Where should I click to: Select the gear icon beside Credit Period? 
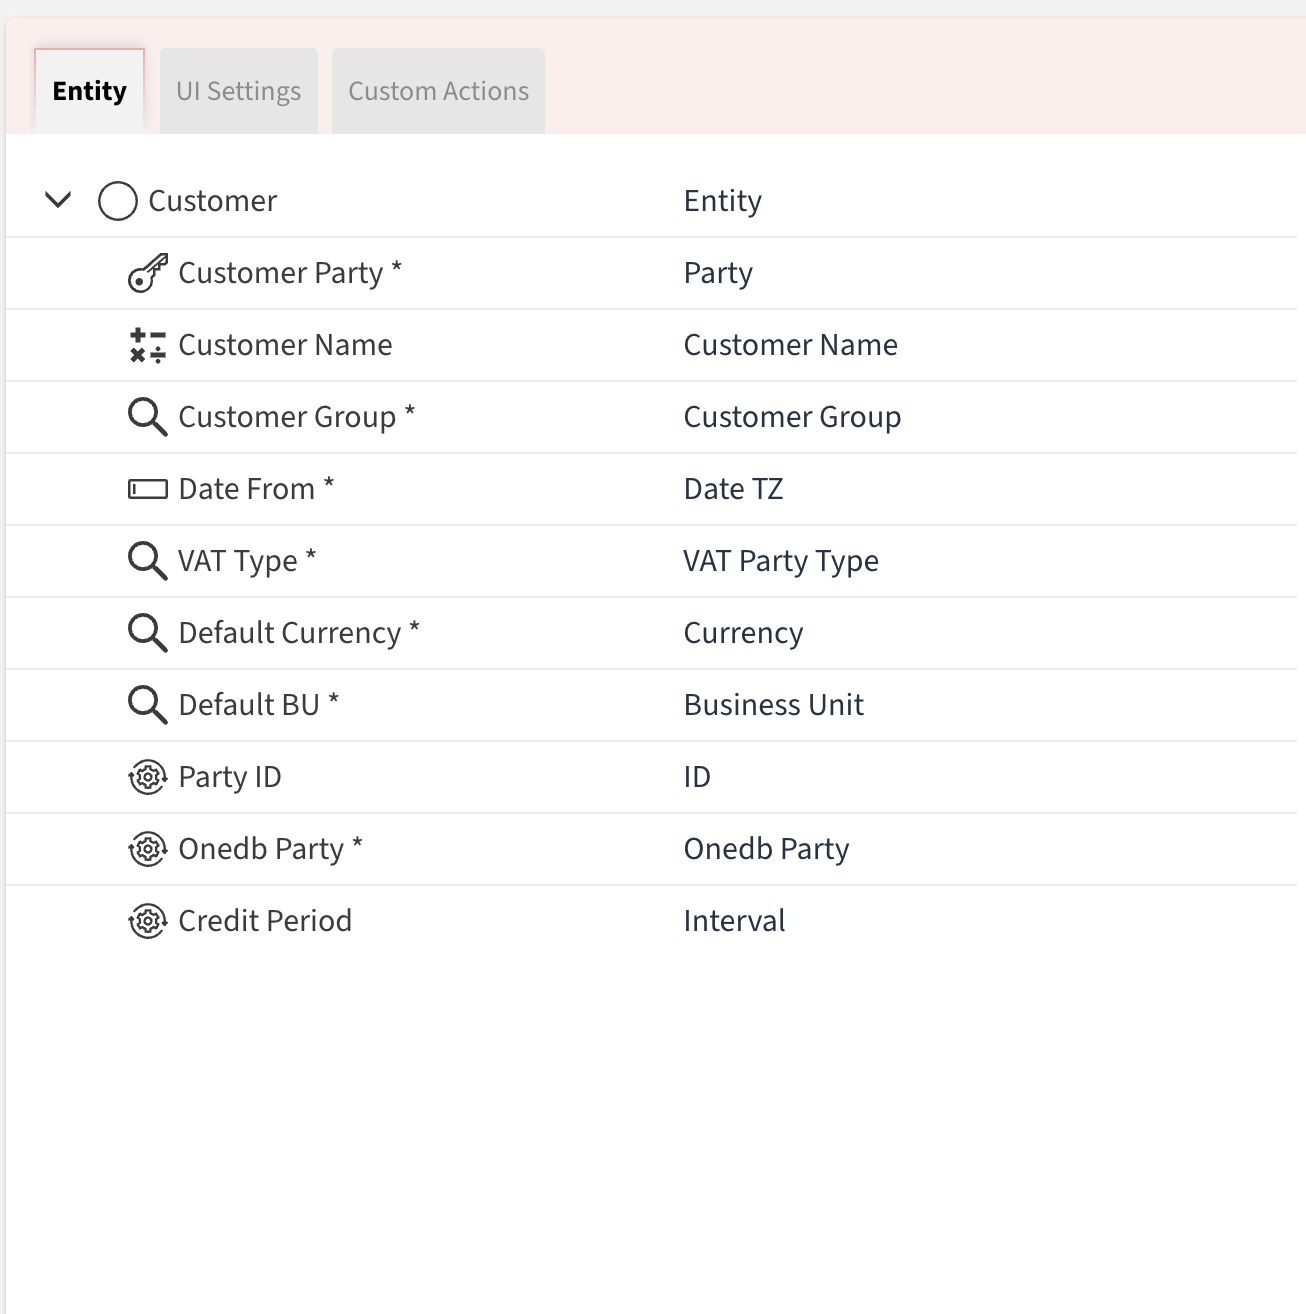click(x=147, y=921)
